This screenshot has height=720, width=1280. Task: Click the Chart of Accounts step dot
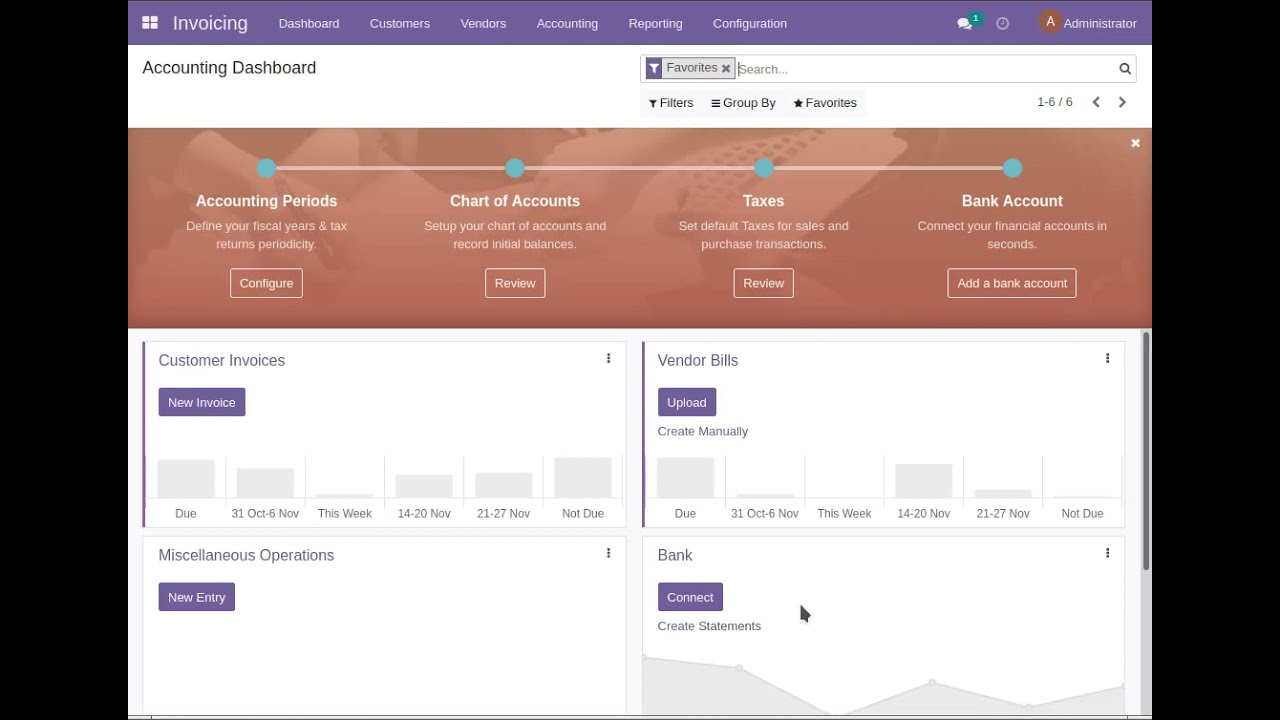515,168
